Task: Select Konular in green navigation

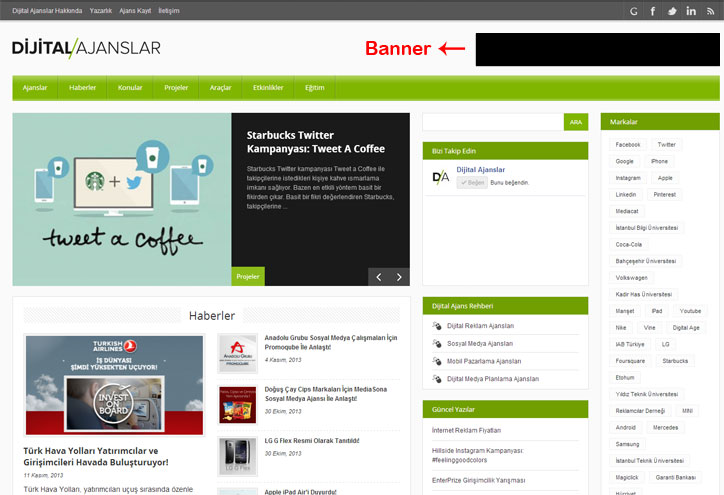Action: [x=130, y=88]
